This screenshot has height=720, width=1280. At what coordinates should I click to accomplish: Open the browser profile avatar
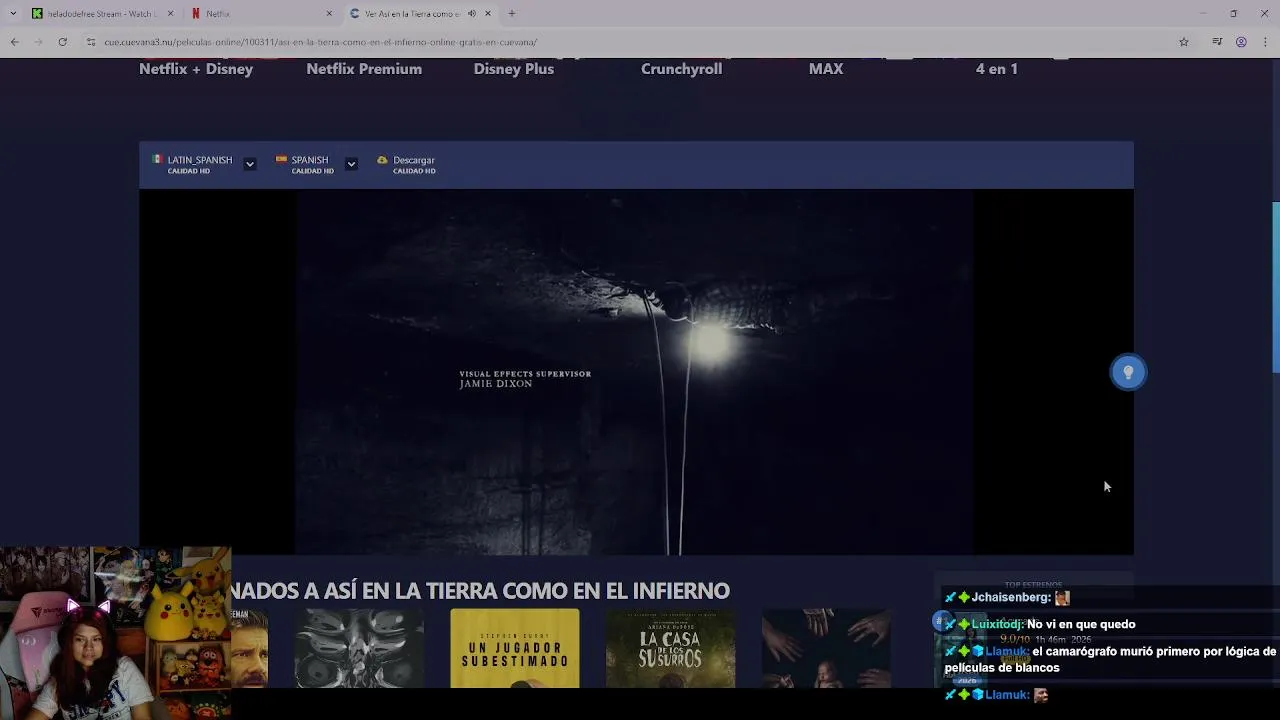pyautogui.click(x=1241, y=42)
